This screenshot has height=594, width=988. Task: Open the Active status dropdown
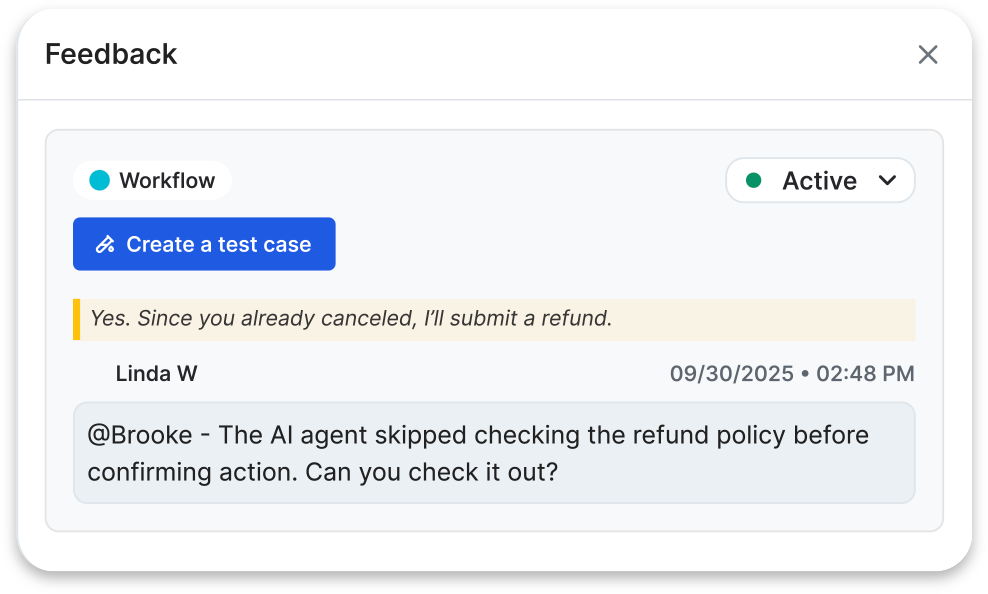820,181
